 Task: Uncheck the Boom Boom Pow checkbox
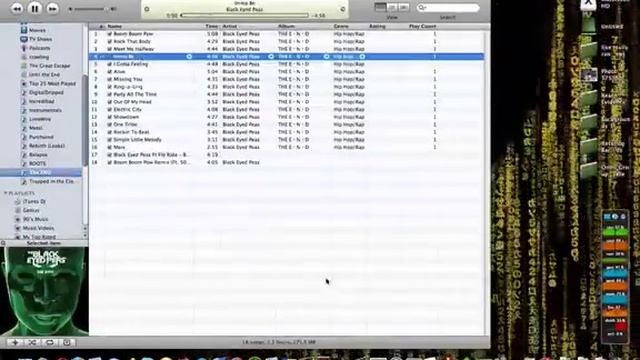[109, 34]
